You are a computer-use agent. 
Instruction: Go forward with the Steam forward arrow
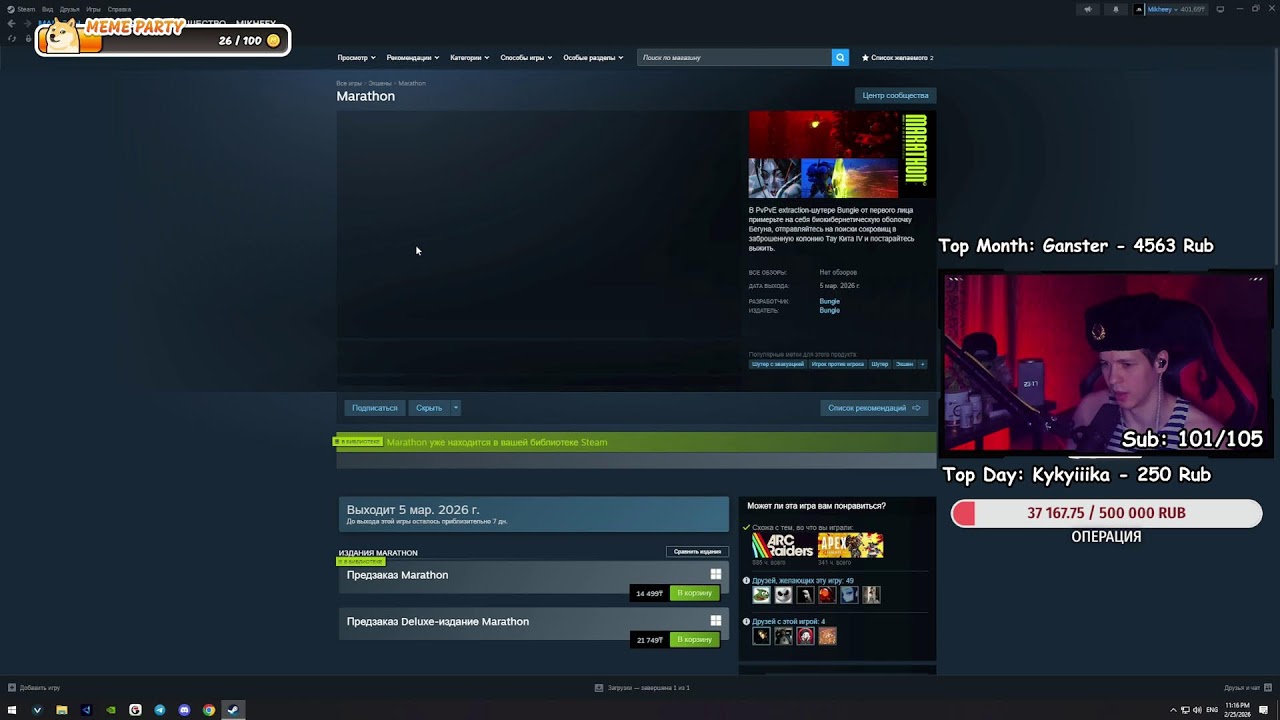click(27, 23)
